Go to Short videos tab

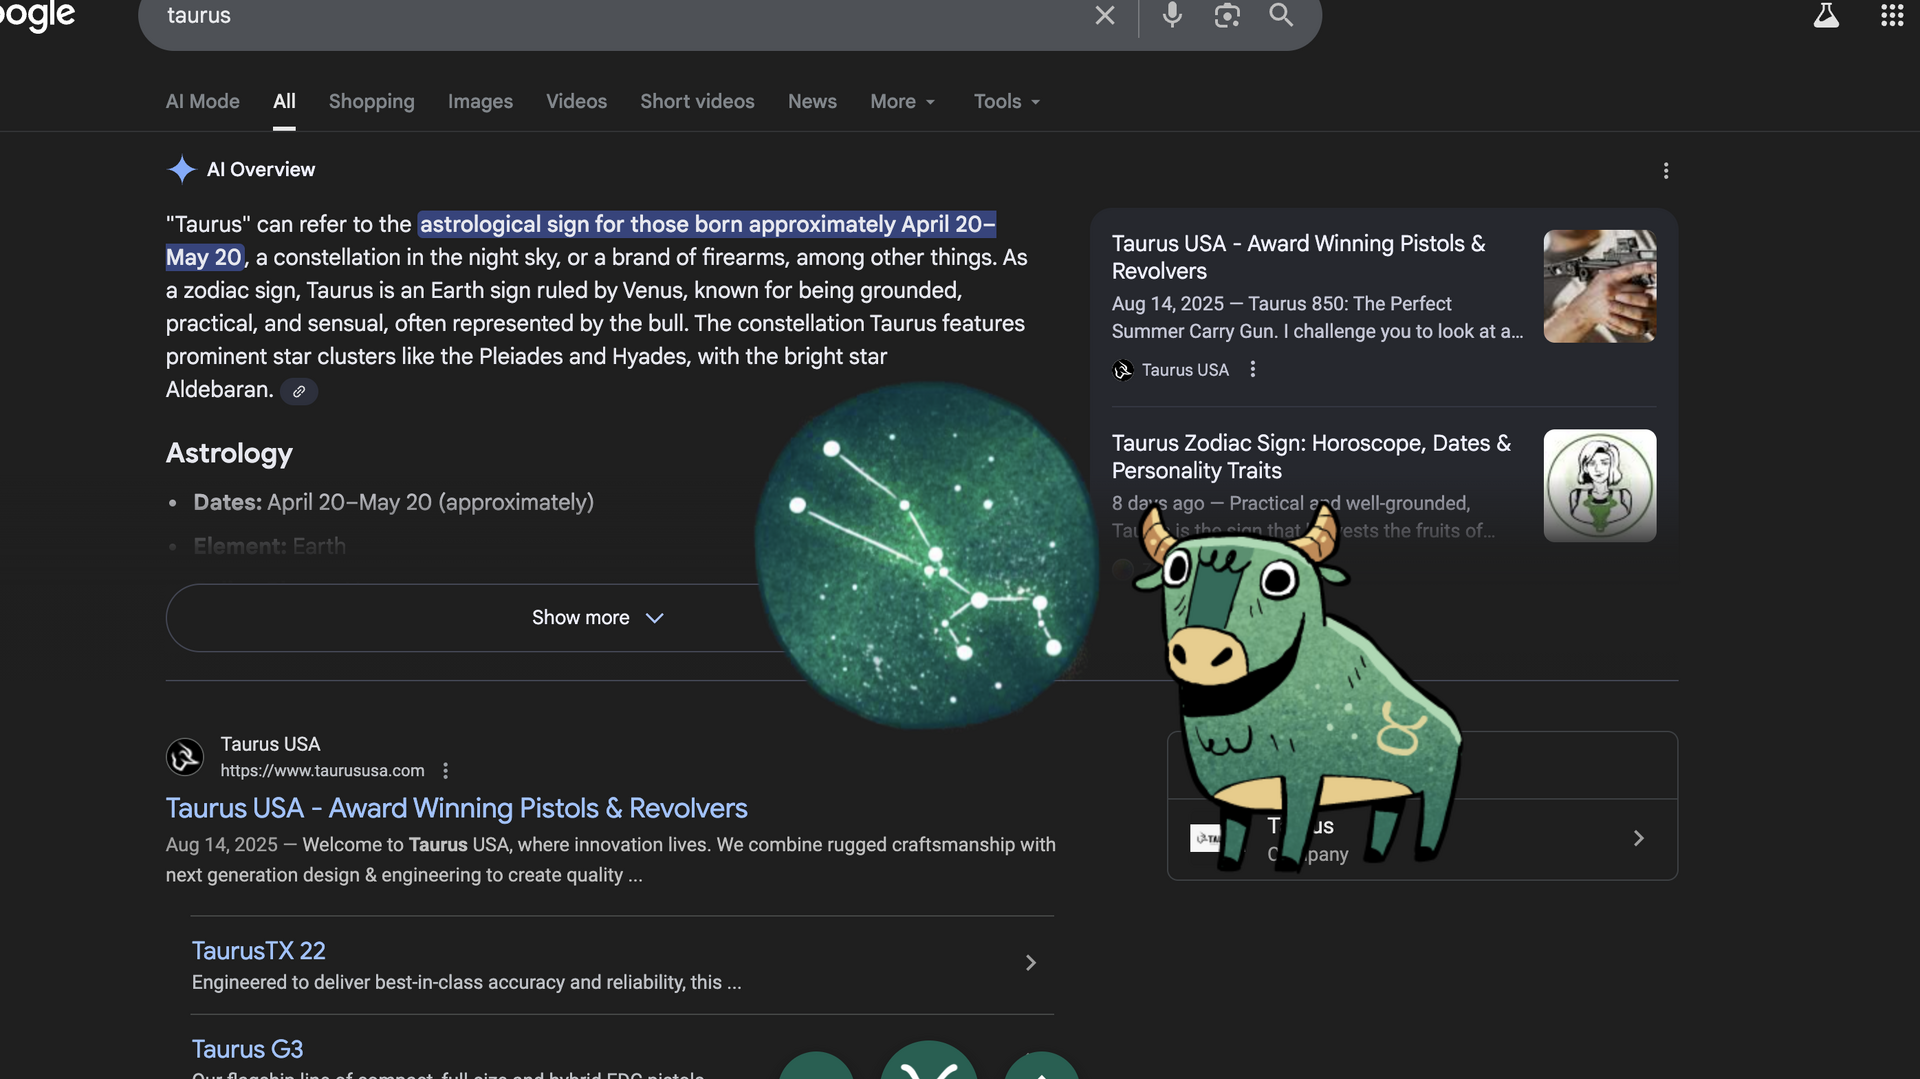pos(697,101)
